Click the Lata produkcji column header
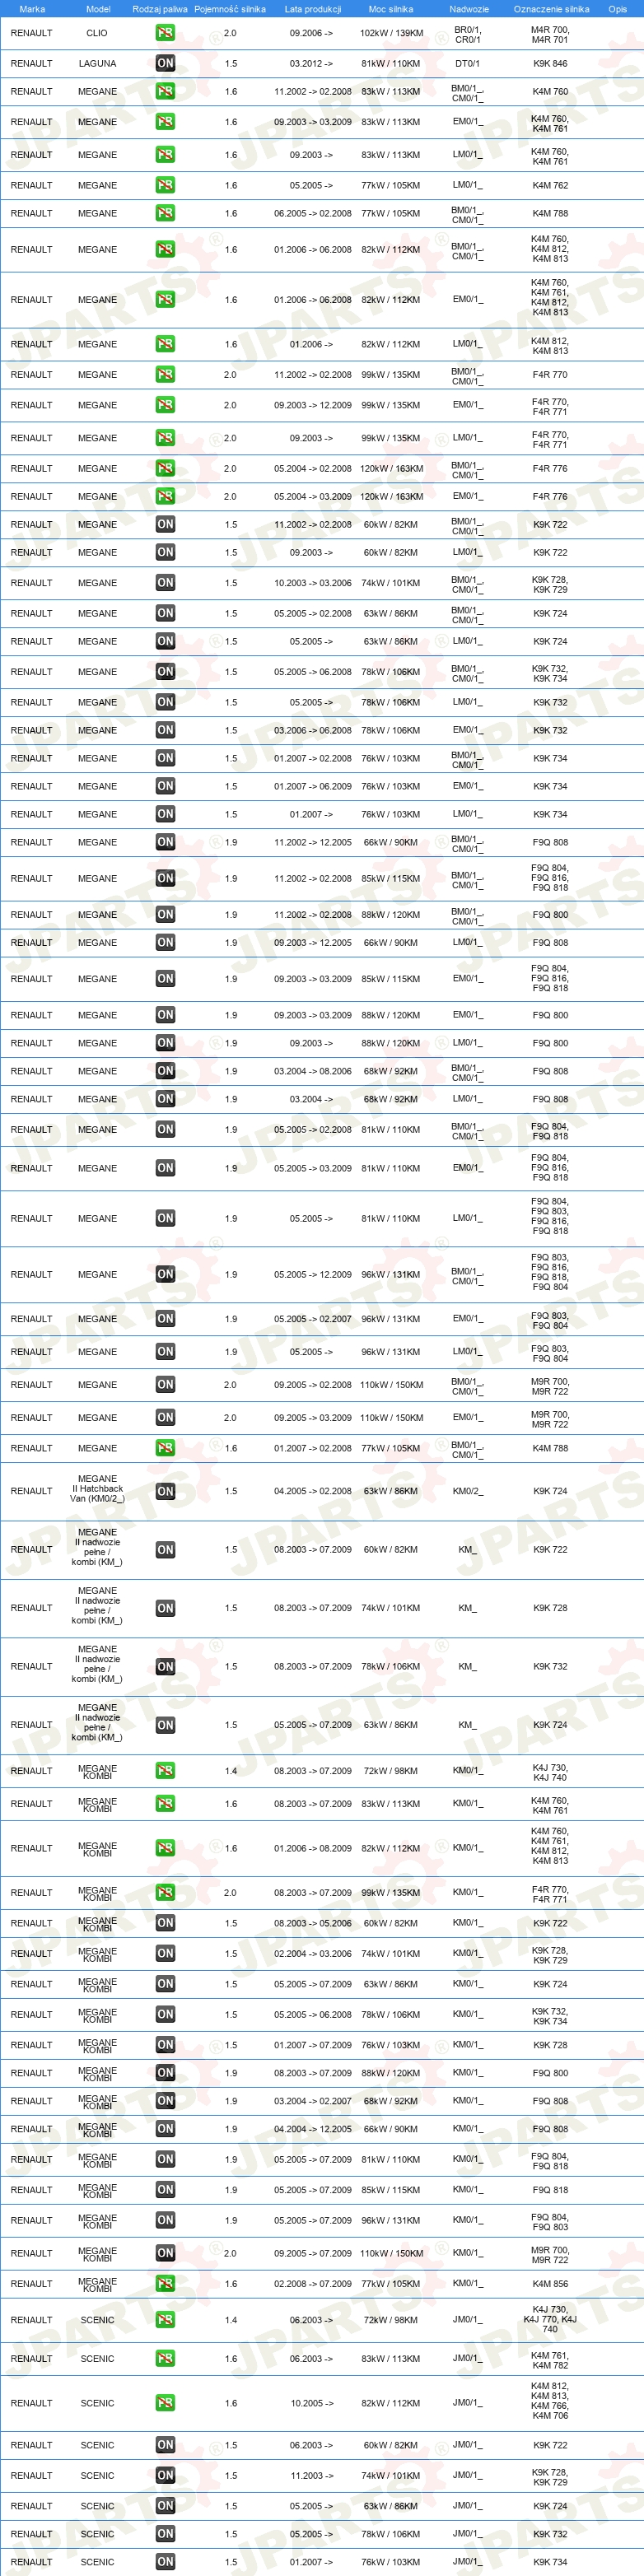This screenshot has height=2576, width=644. (x=313, y=9)
